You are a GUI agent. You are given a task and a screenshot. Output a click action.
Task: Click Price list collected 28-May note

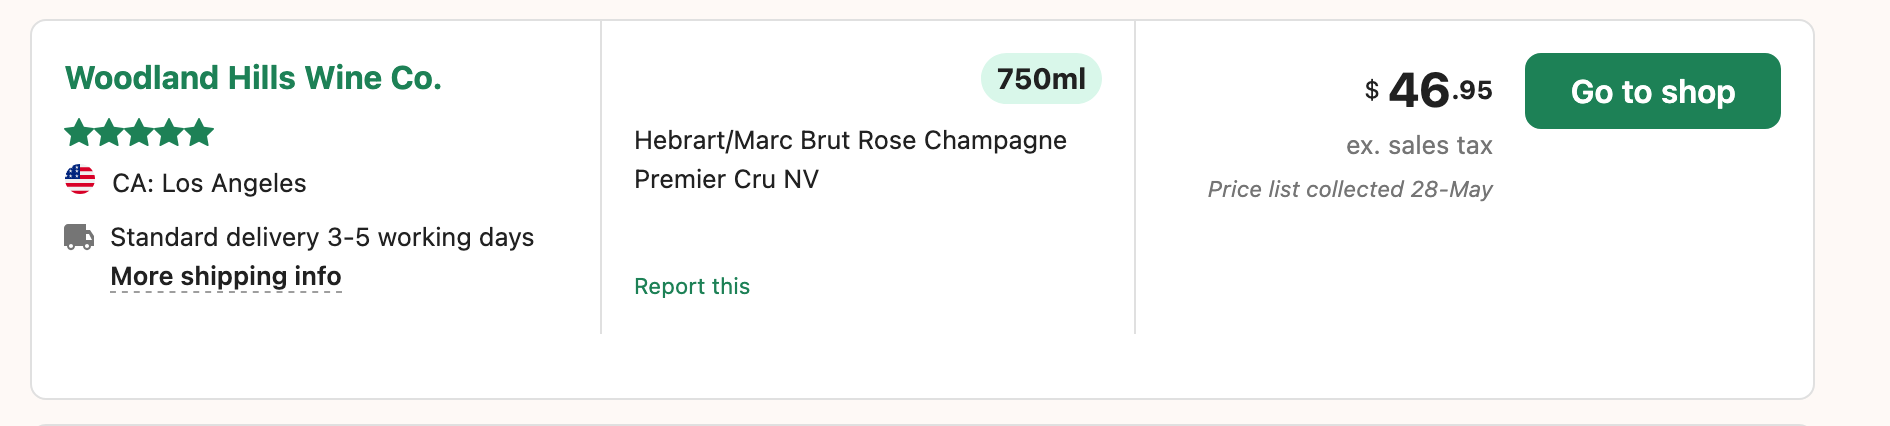1350,190
